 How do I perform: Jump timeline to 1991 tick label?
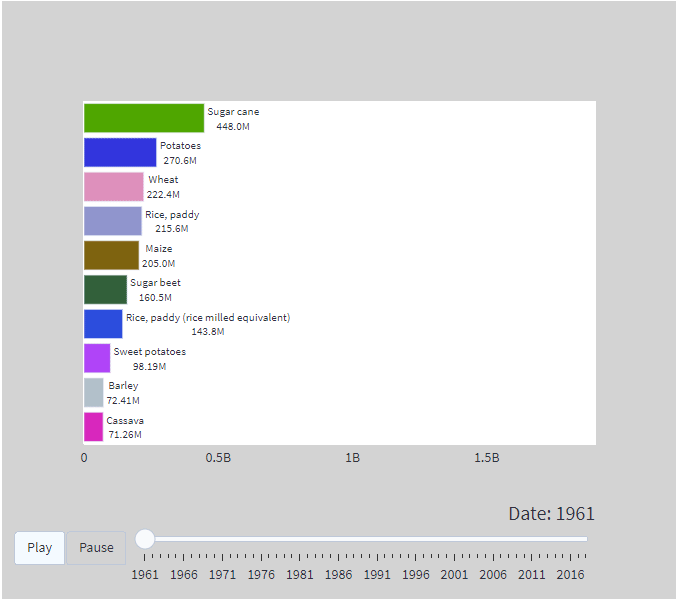pyautogui.click(x=377, y=574)
